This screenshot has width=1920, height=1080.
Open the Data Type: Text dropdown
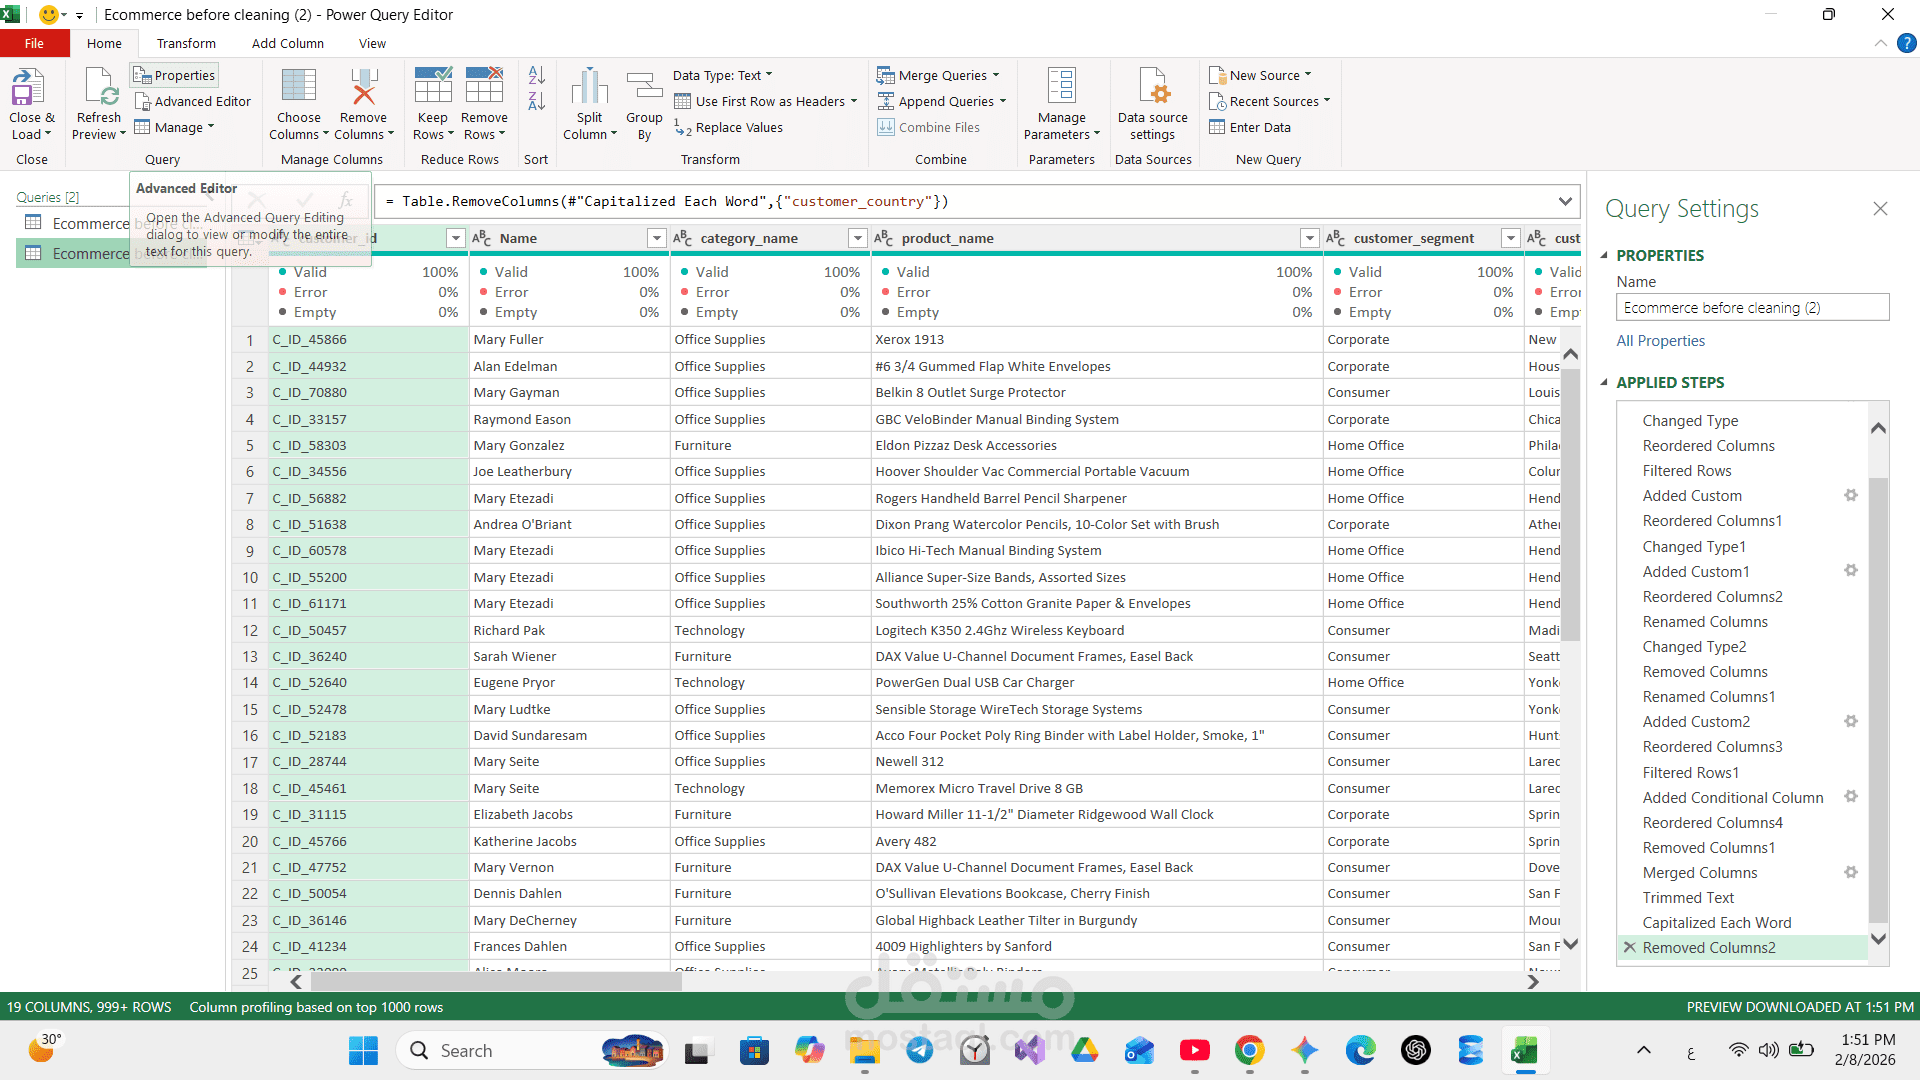(722, 75)
